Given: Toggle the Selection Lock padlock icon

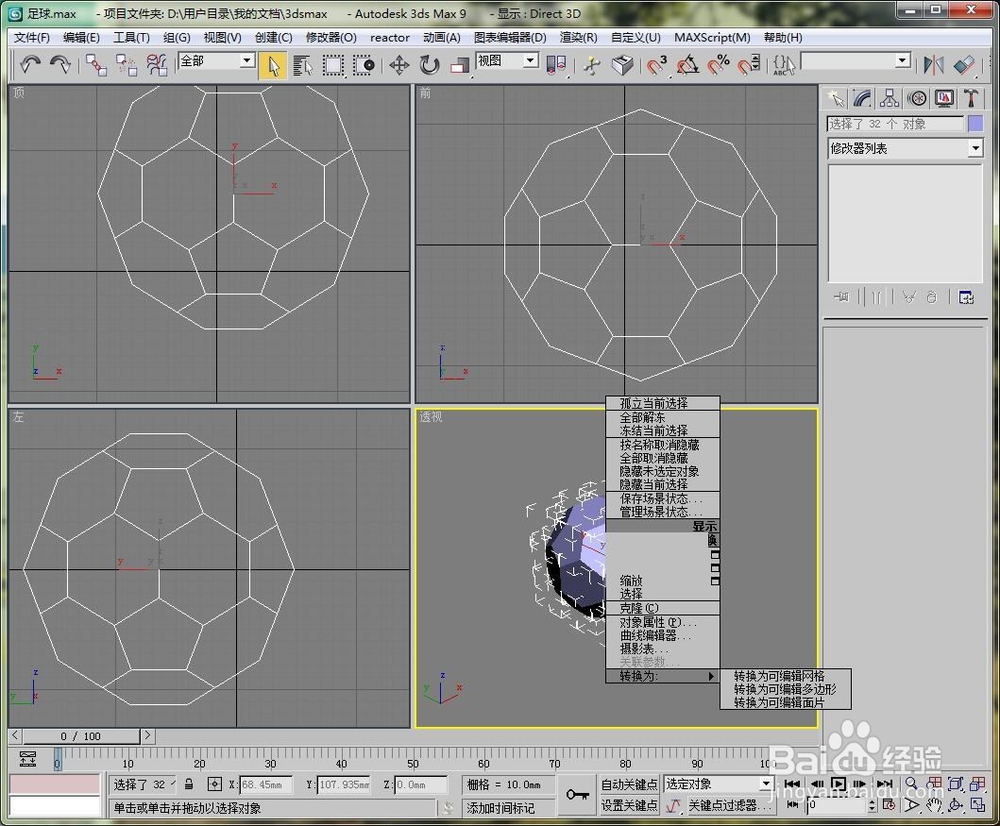Looking at the screenshot, I should pos(189,784).
